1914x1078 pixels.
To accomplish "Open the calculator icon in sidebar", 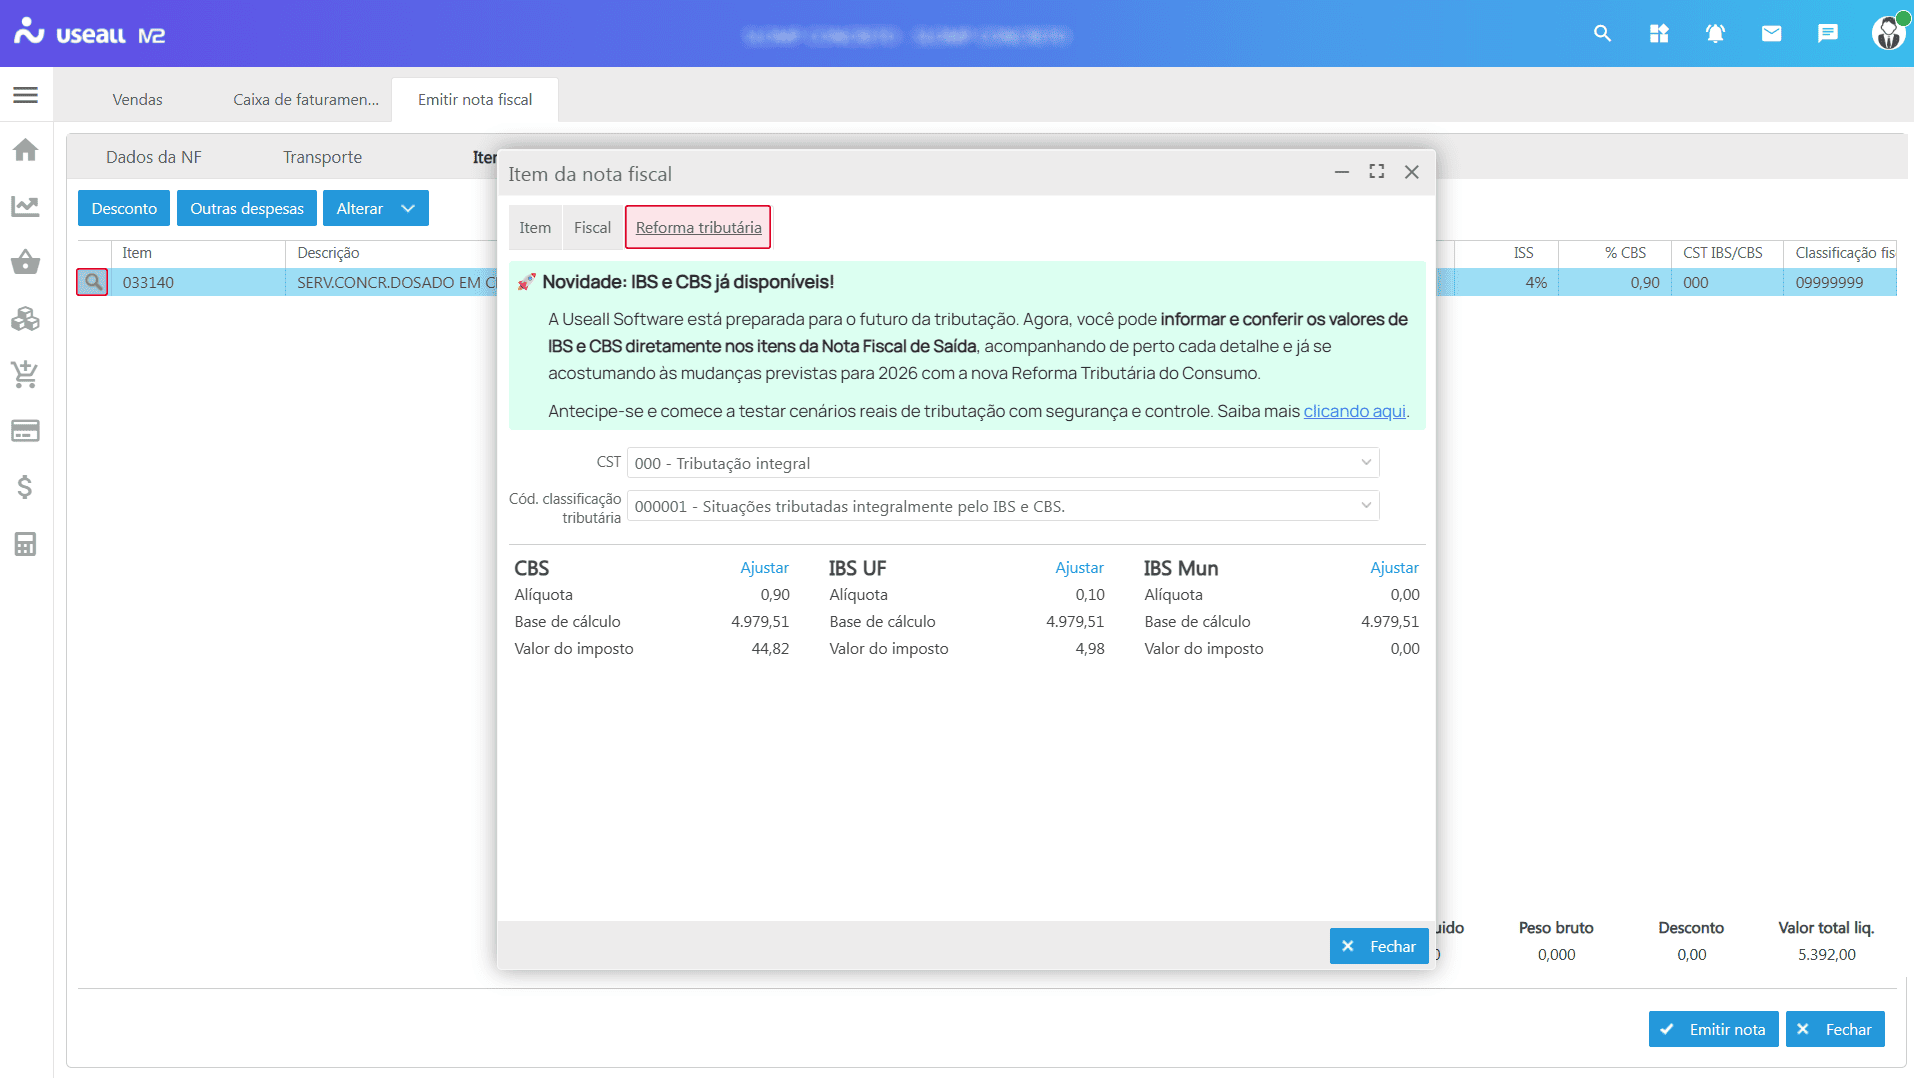I will [x=25, y=544].
